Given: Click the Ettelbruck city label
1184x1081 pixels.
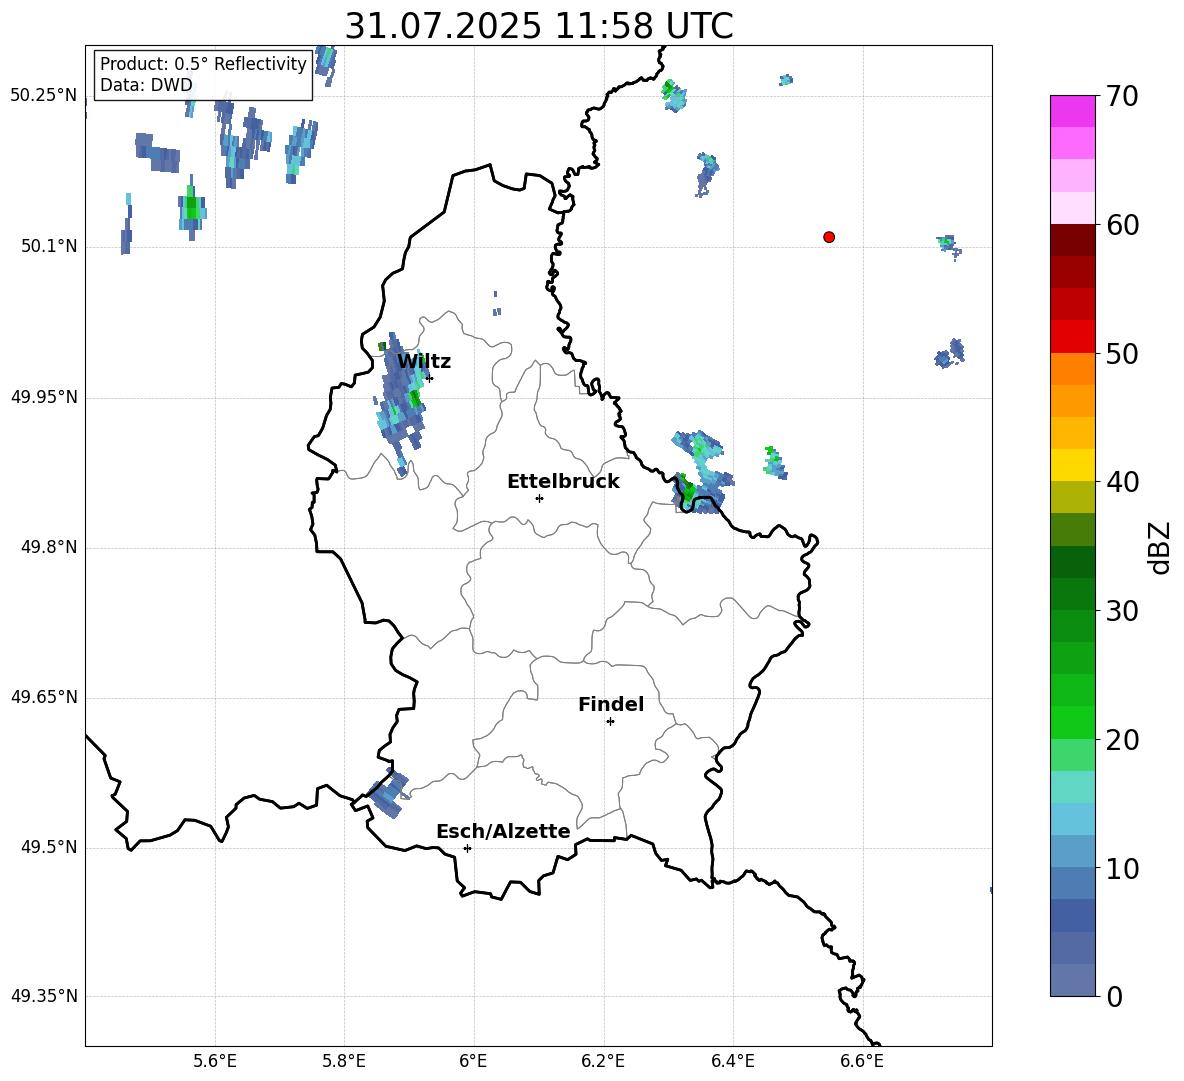Looking at the screenshot, I should coord(563,482).
